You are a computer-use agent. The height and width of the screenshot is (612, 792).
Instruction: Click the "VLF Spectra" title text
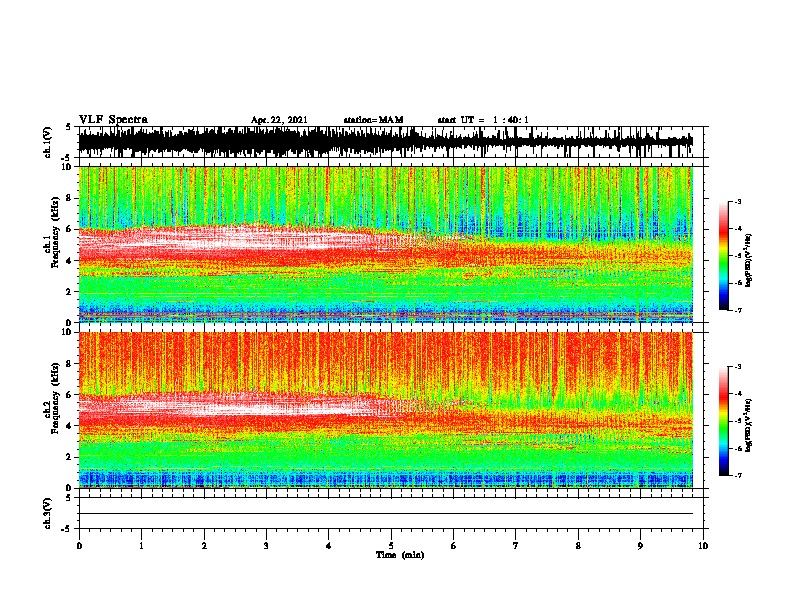113,120
